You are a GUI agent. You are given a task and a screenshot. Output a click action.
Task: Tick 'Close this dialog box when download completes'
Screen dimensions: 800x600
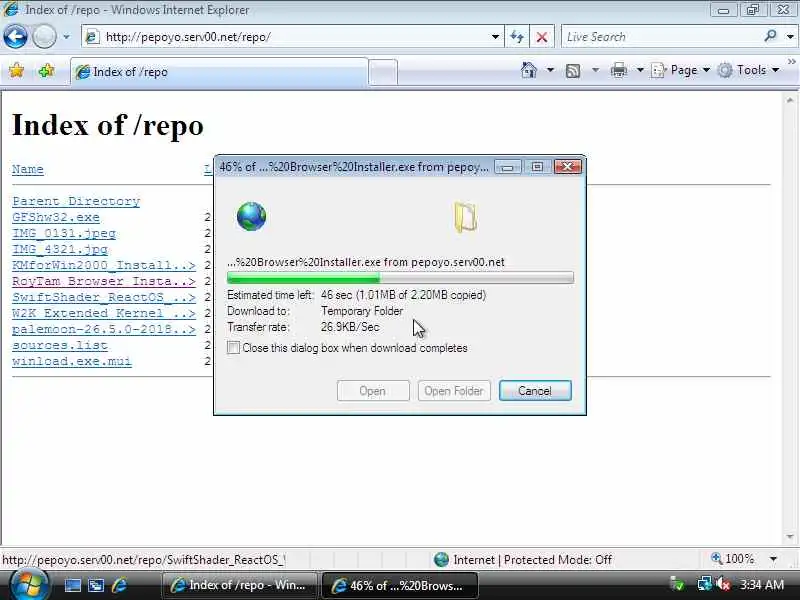(x=233, y=348)
